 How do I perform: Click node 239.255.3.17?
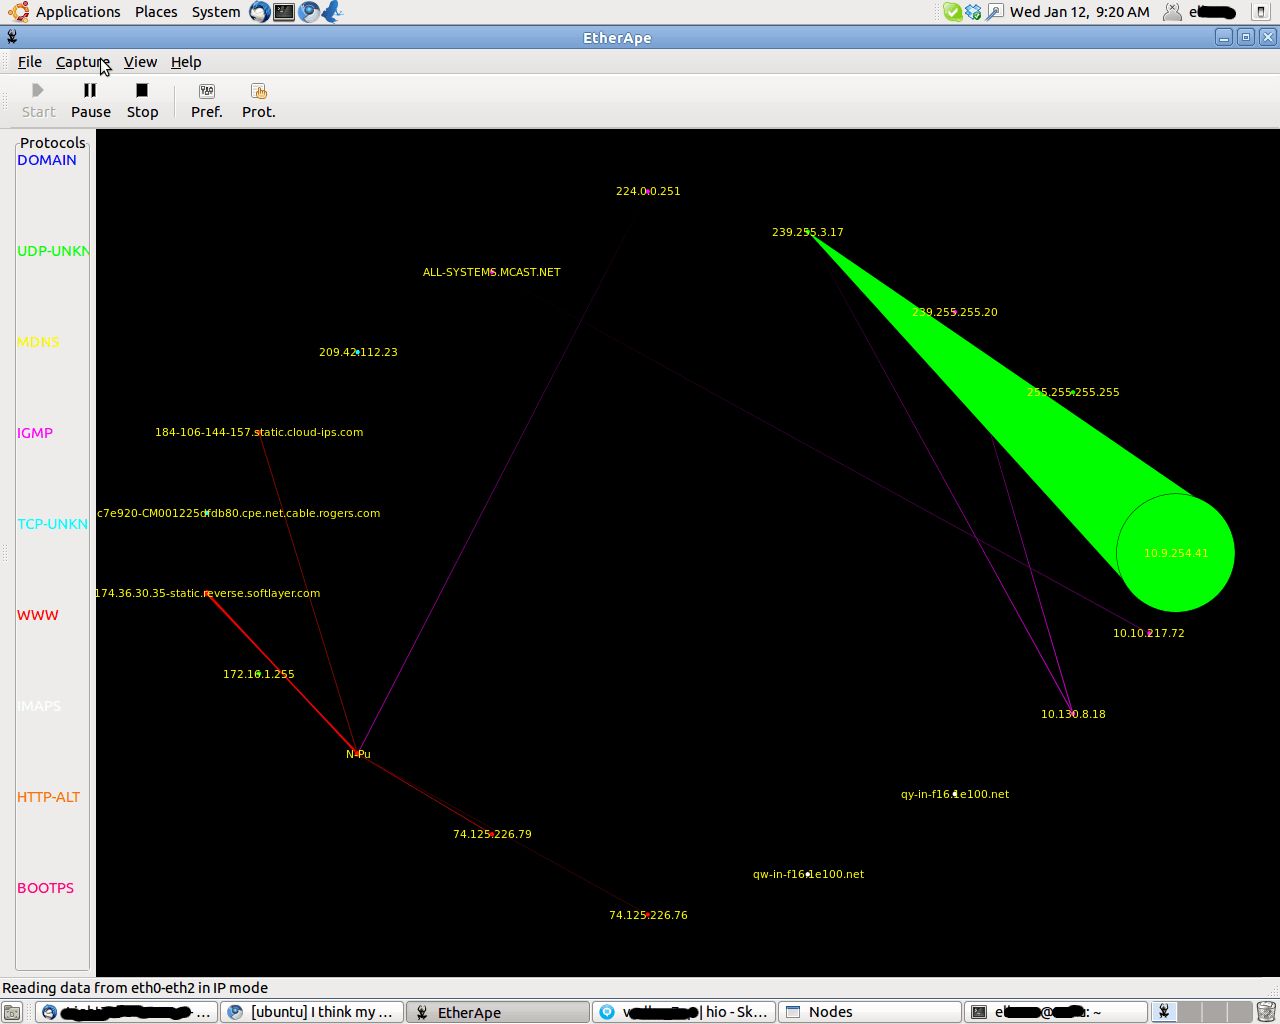[x=807, y=232]
